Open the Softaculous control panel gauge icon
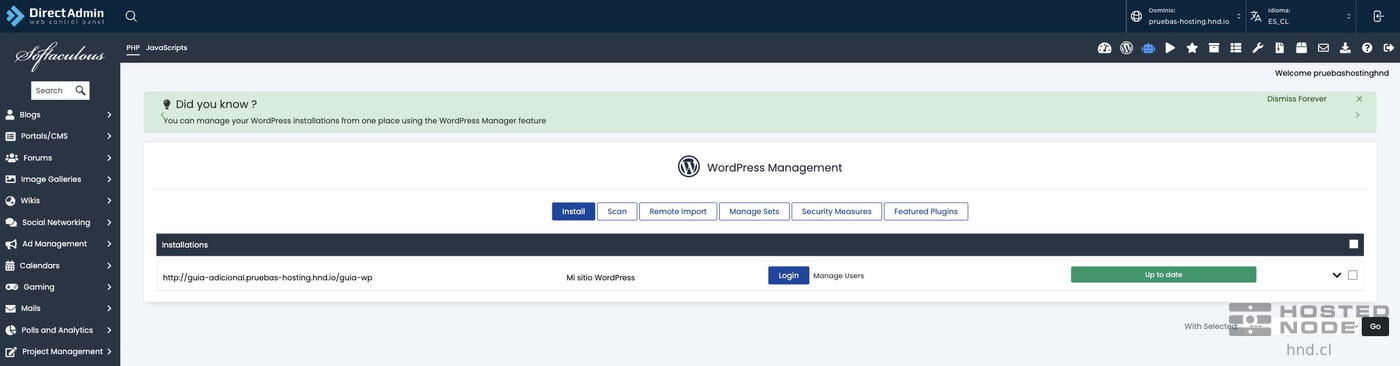1400x366 pixels. [1104, 48]
